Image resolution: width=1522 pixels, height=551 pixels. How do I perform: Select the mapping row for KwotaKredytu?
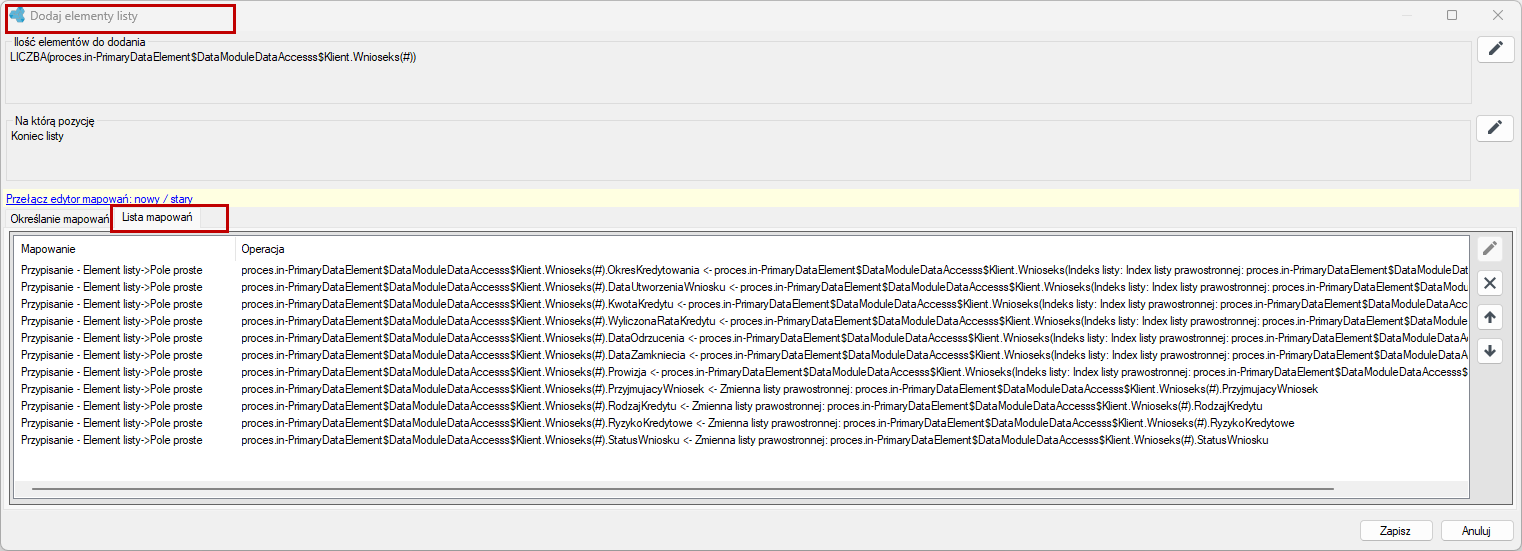(741, 304)
